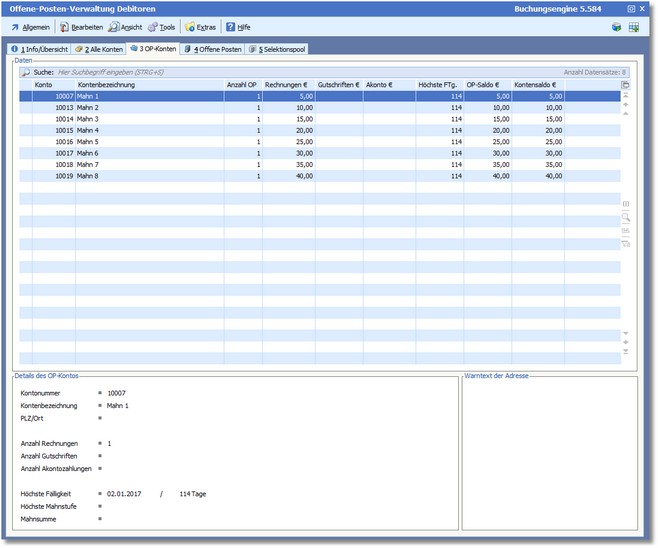Open the Tools menu
Image resolution: width=658 pixels, height=548 pixels.
pos(161,27)
